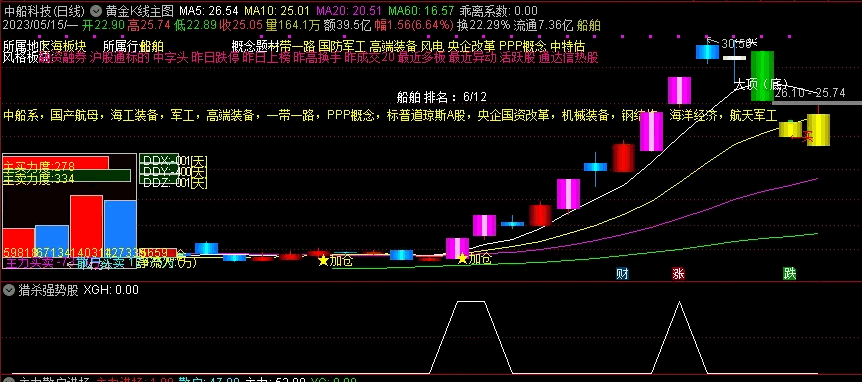Click the DDY indicator label
This screenshot has height=382, width=862.
point(173,171)
